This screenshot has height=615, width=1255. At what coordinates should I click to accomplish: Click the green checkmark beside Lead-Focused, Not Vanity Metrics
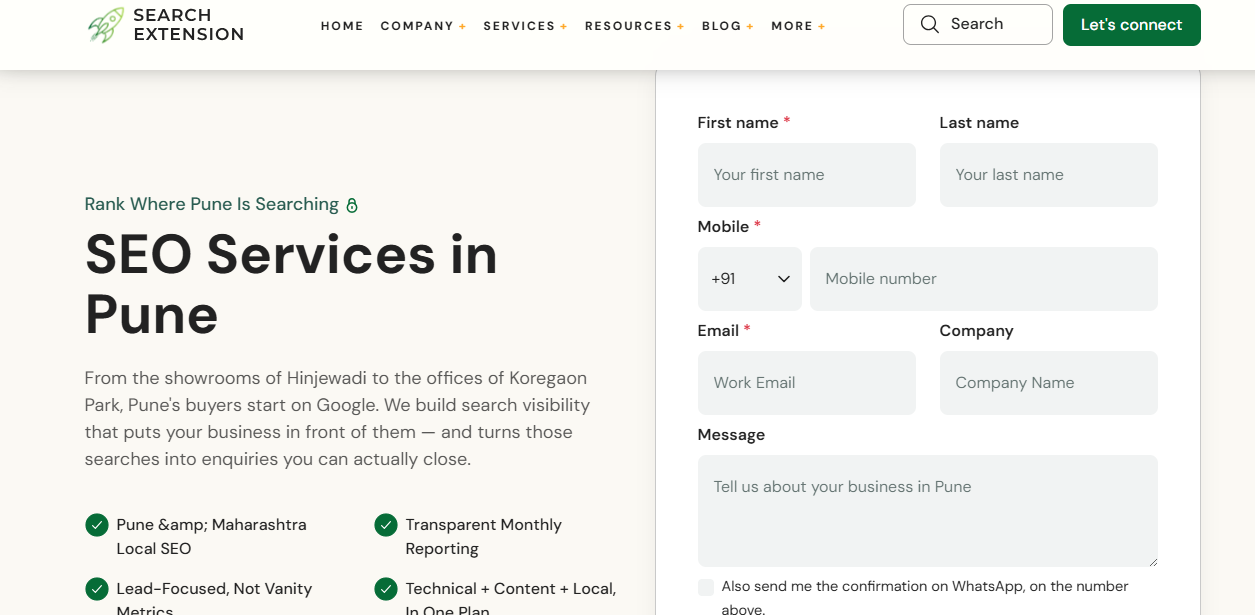pyautogui.click(x=97, y=589)
